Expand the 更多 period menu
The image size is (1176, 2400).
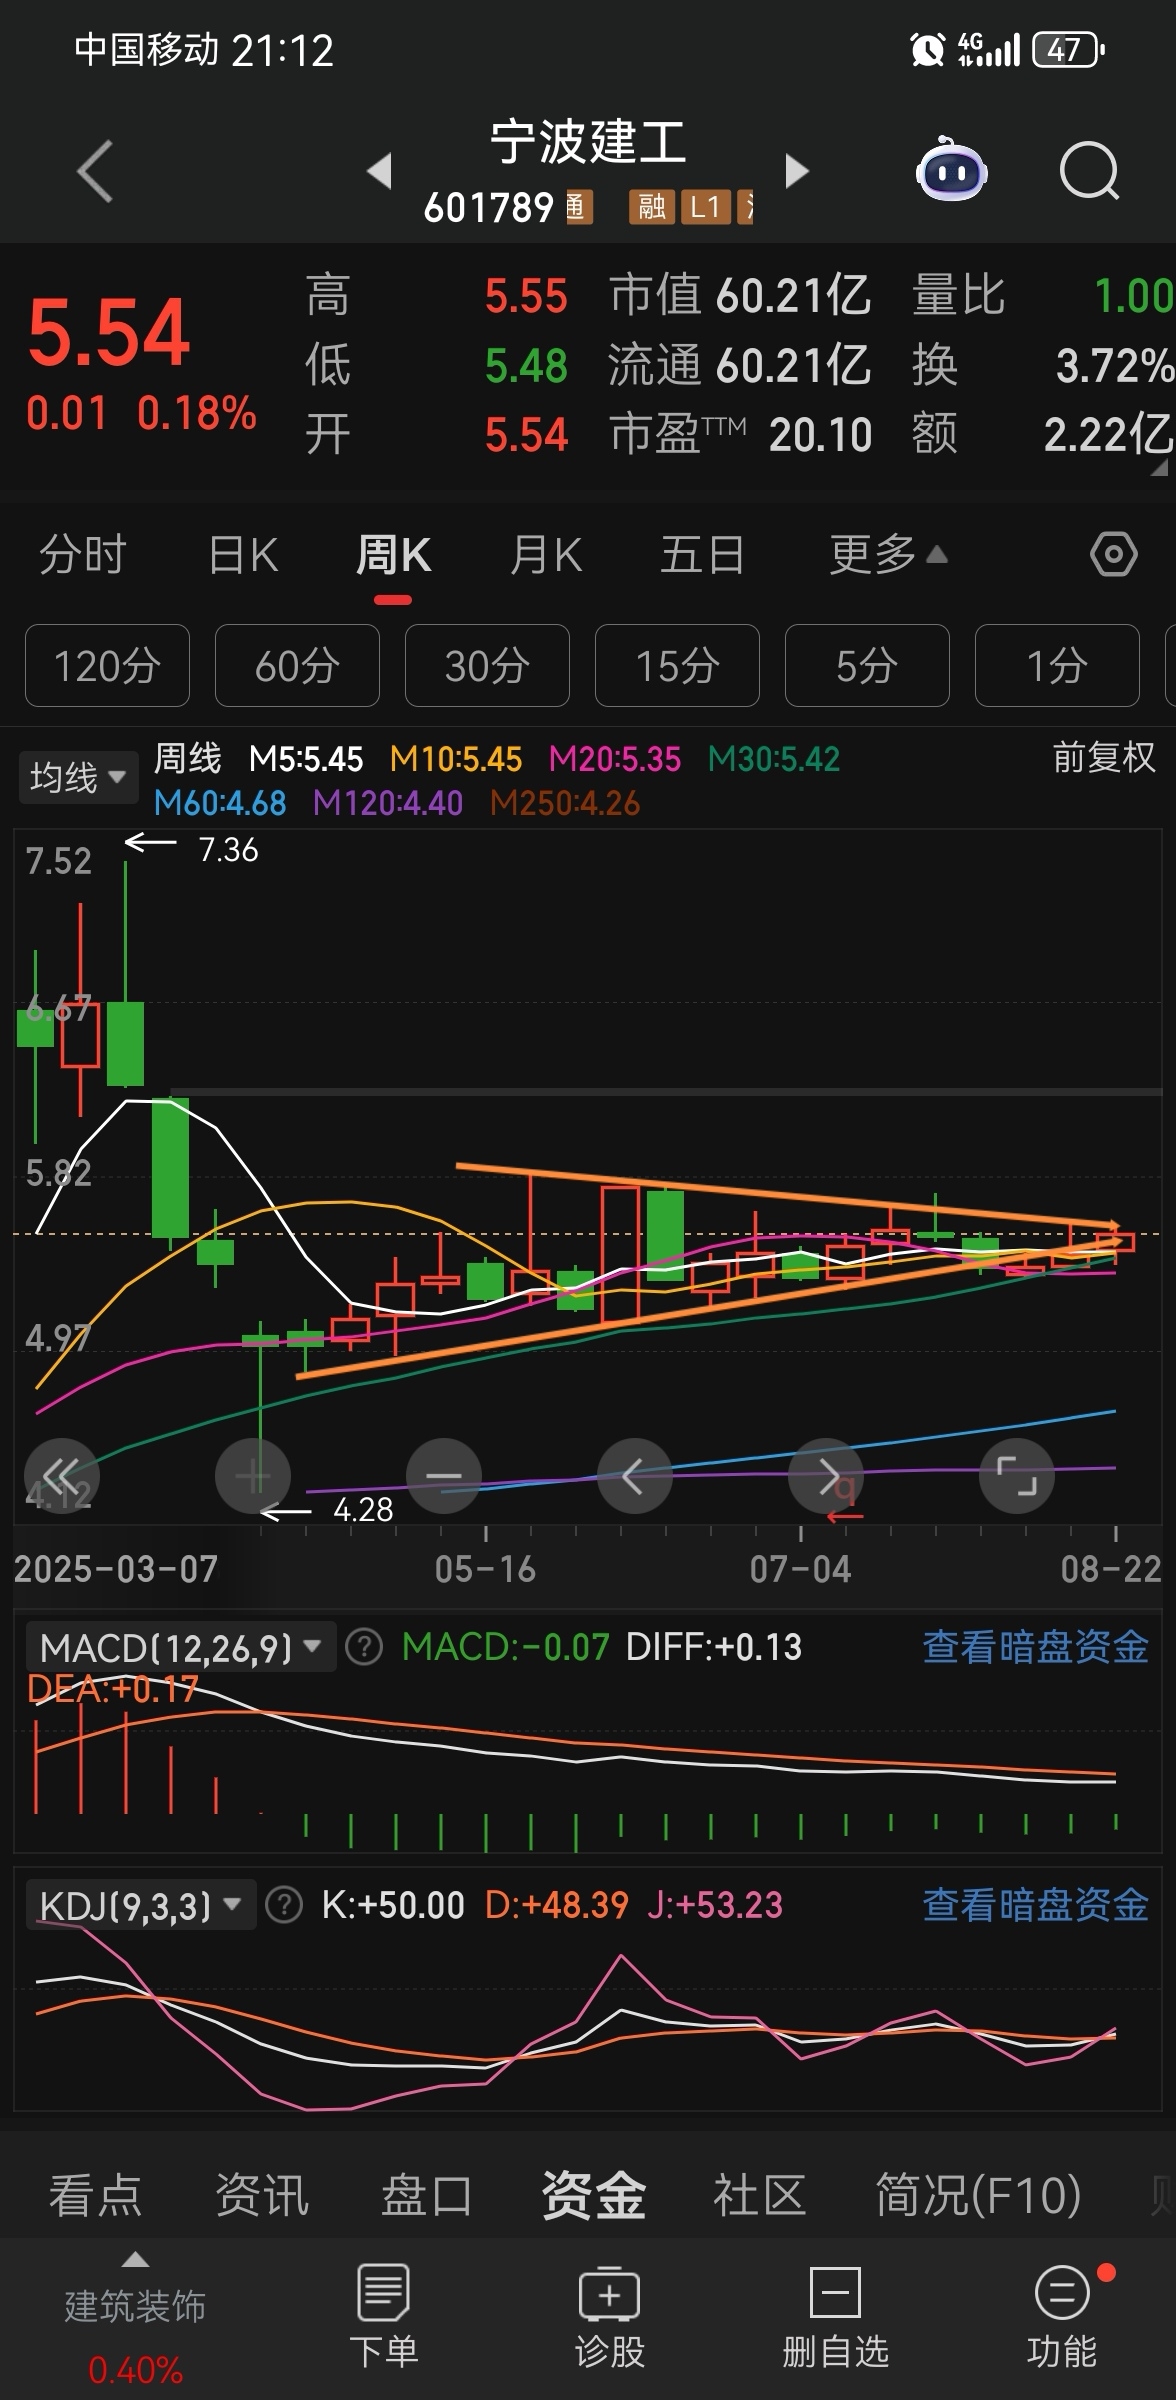click(x=888, y=554)
